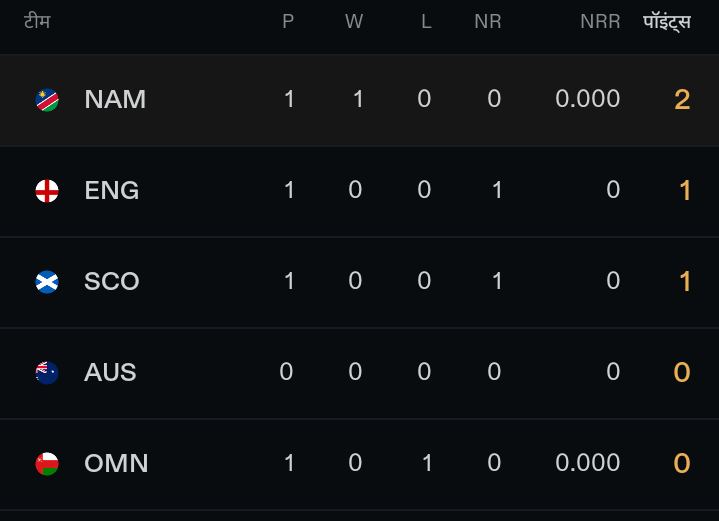Open the OMN team name link
This screenshot has height=521, width=719.
[116, 463]
